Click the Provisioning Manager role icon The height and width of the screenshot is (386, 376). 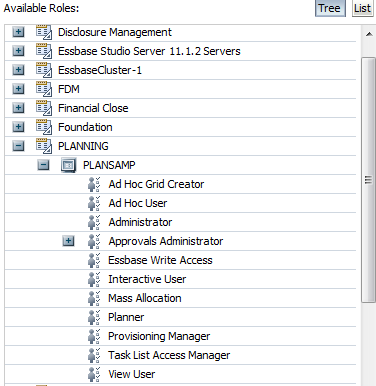(94, 336)
